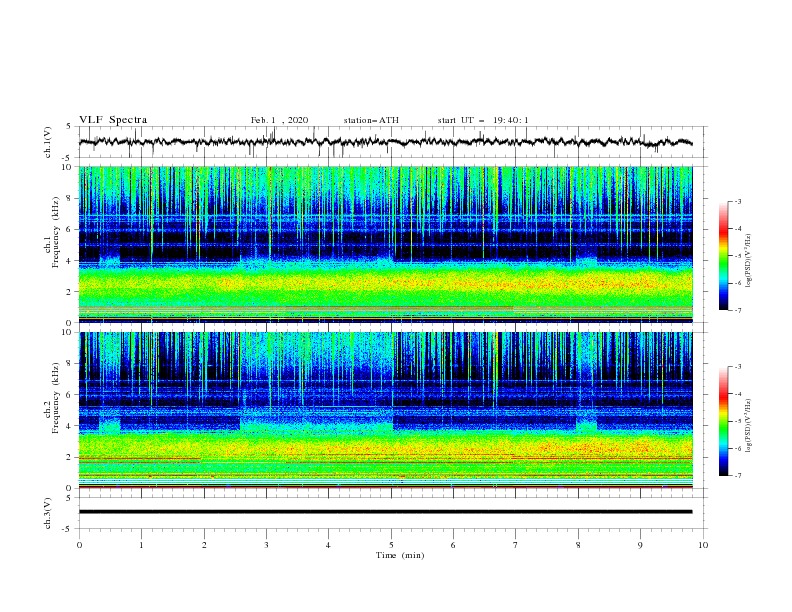
Task: Click the "log(PSD)(V²/Hz)" label beside ch.2 colorbar
Action: (749, 425)
